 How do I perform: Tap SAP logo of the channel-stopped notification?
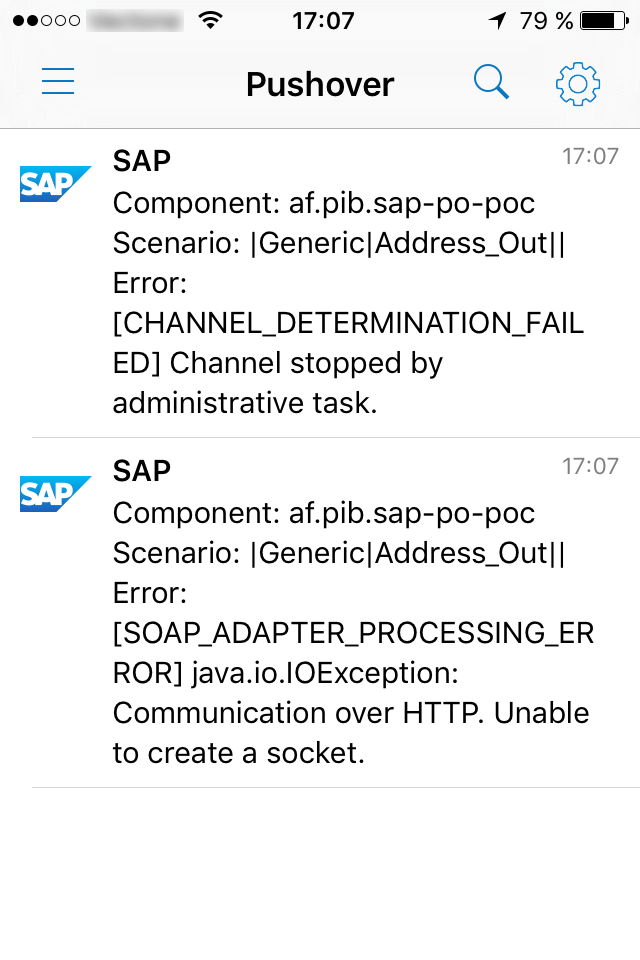pyautogui.click(x=55, y=184)
